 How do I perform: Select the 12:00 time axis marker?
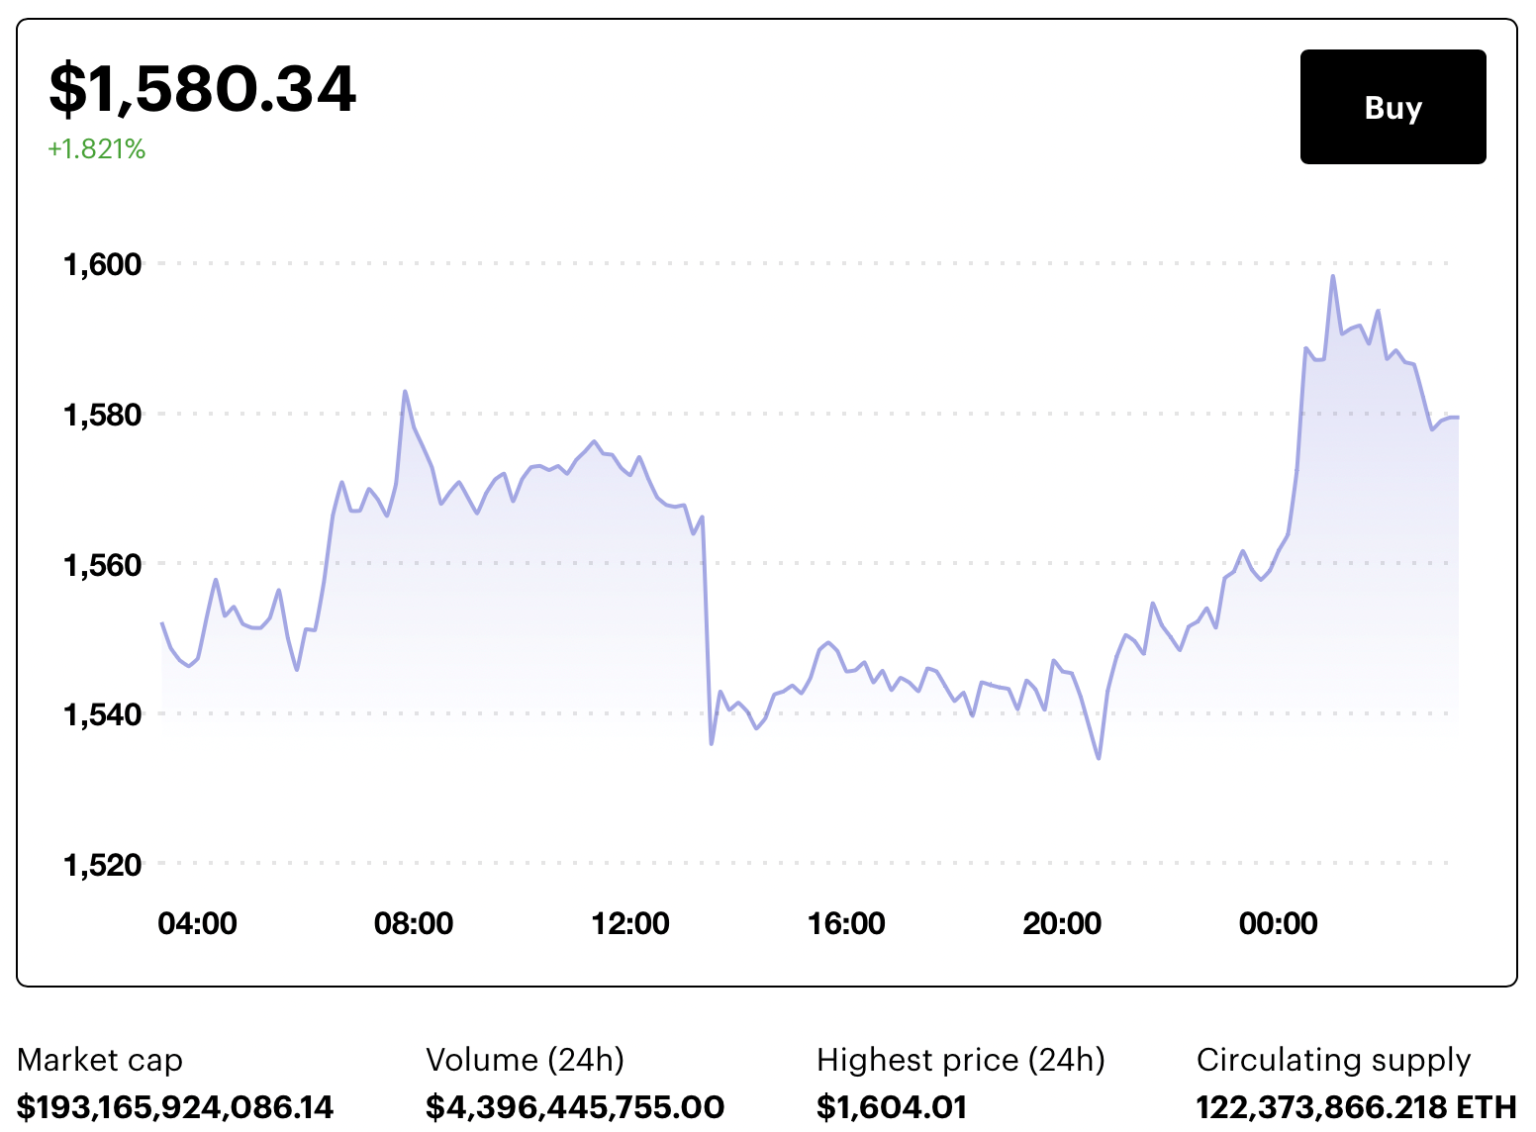[x=630, y=923]
